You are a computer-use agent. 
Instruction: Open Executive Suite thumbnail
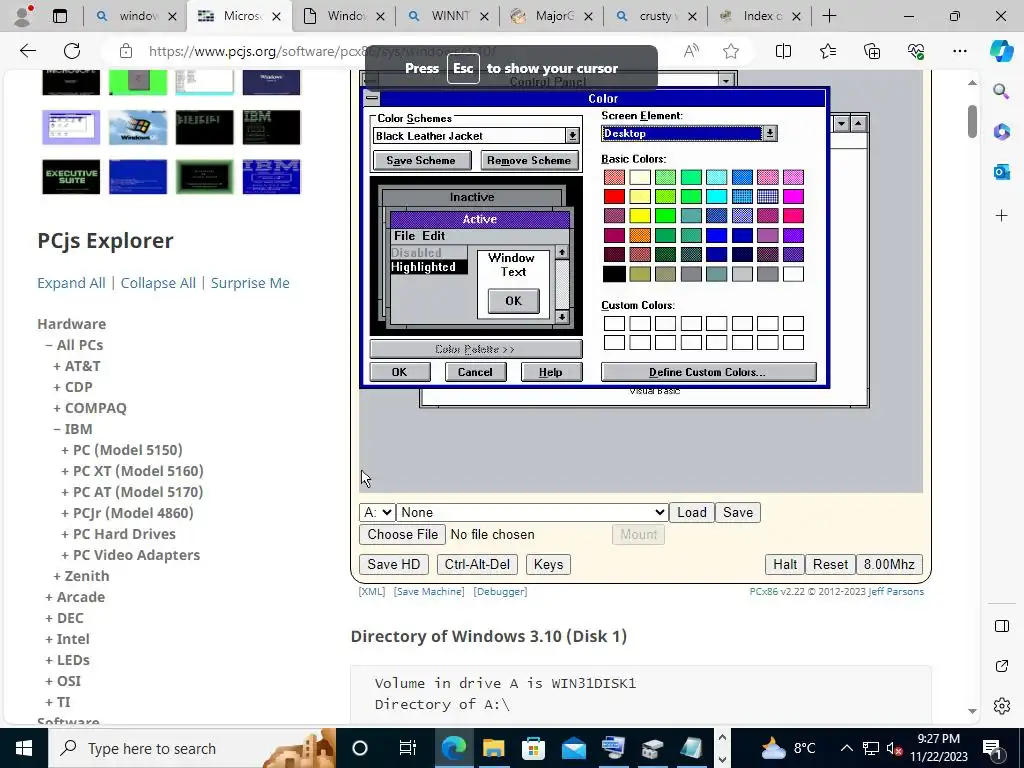click(71, 176)
